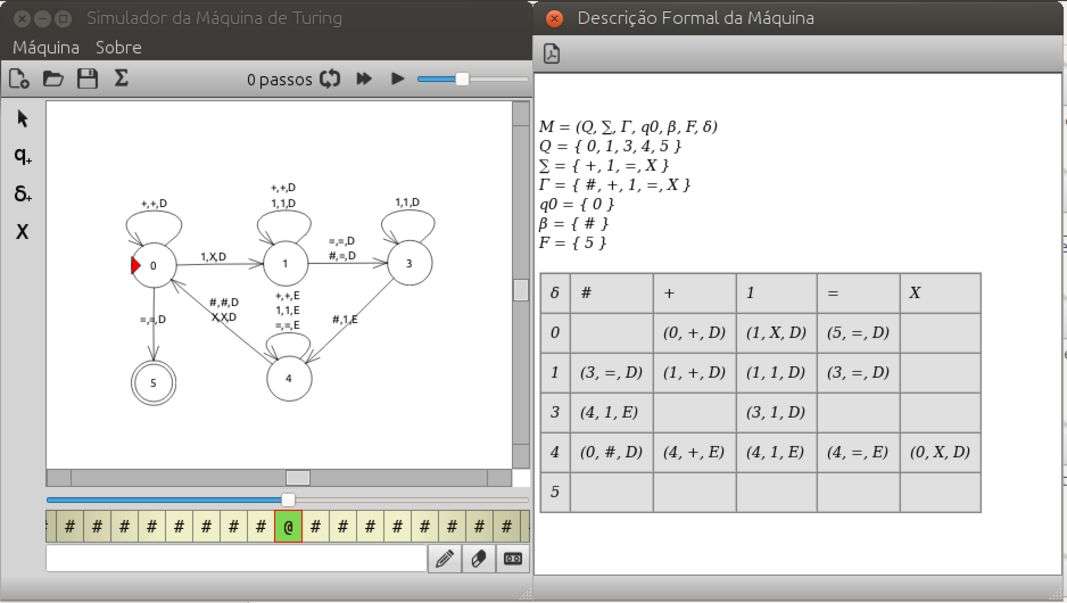Play the Turing machine simulation
This screenshot has width=1067, height=603.
(x=397, y=79)
